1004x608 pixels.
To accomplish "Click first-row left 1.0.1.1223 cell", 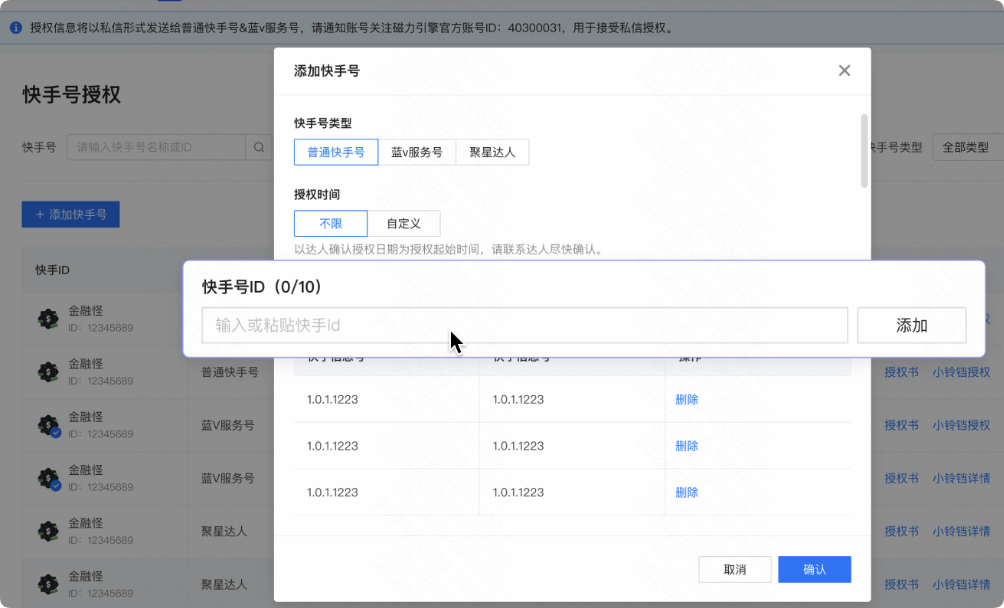I will [332, 399].
